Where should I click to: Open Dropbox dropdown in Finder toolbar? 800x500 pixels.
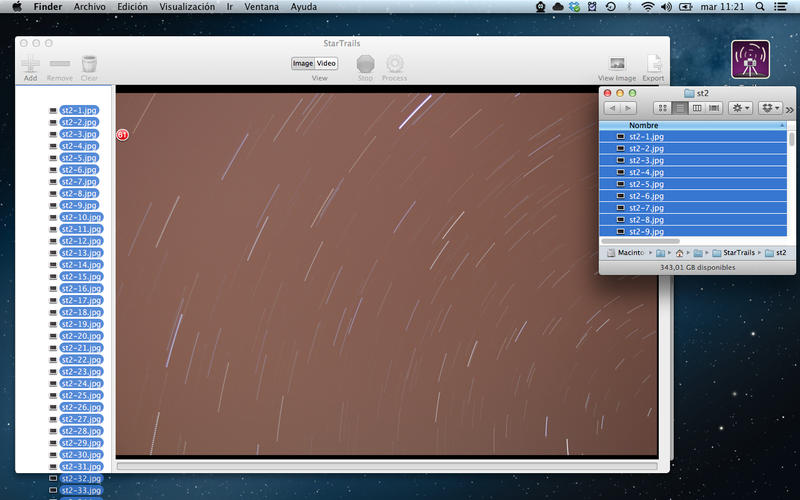tap(770, 108)
